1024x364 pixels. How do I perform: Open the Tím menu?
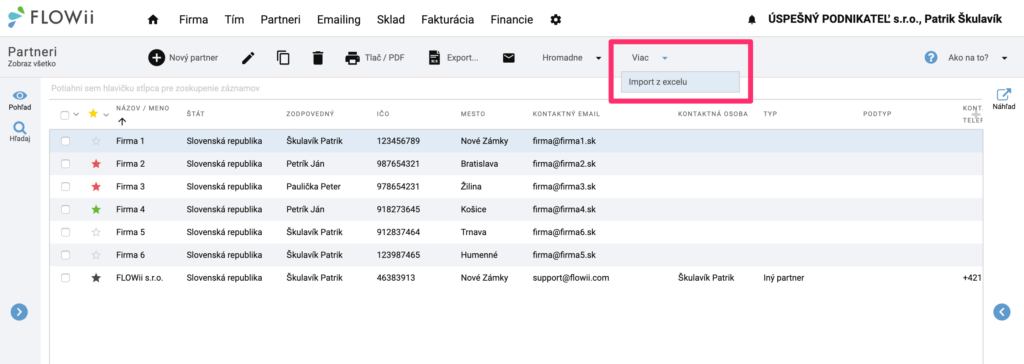tap(234, 20)
